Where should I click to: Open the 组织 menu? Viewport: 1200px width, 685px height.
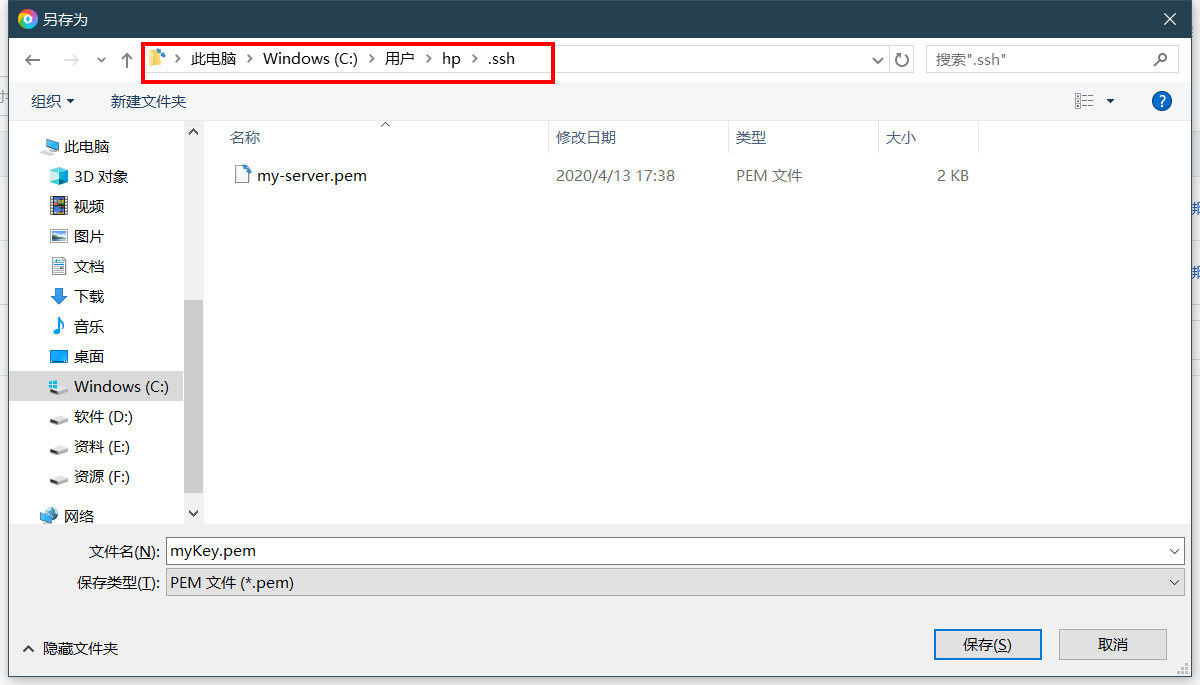[x=53, y=101]
